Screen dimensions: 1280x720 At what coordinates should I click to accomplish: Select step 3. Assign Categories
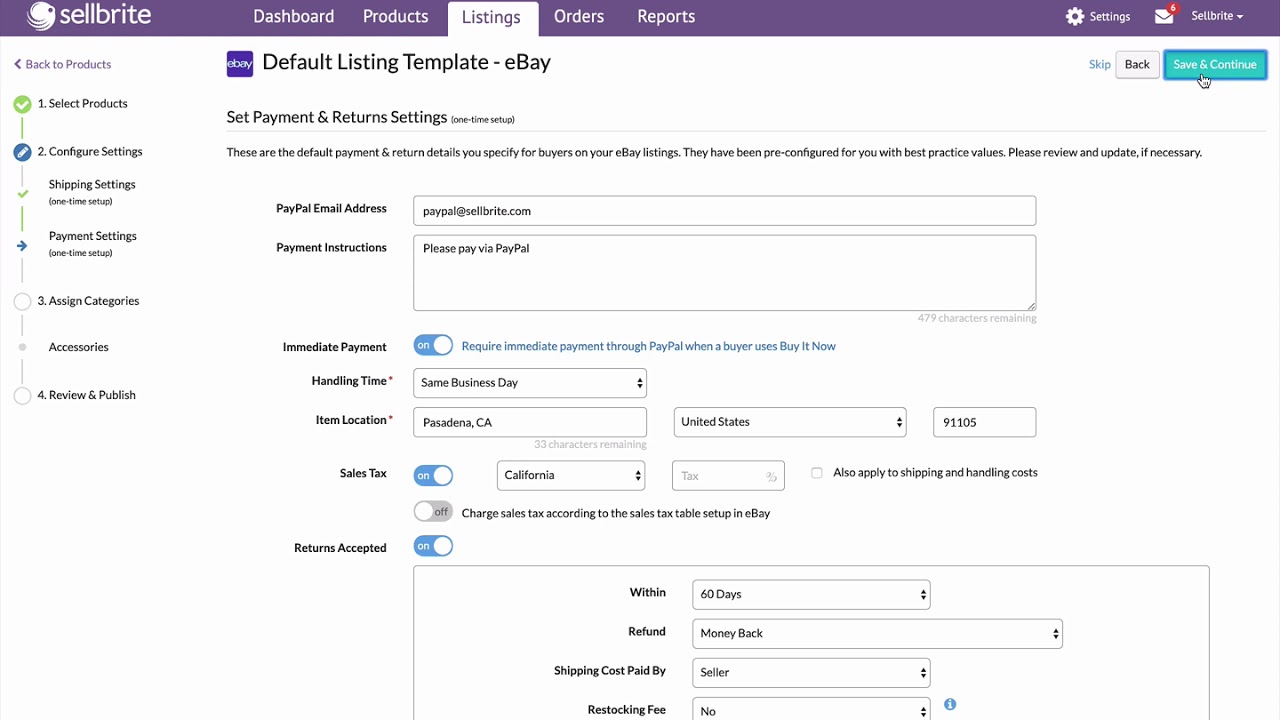coord(88,301)
